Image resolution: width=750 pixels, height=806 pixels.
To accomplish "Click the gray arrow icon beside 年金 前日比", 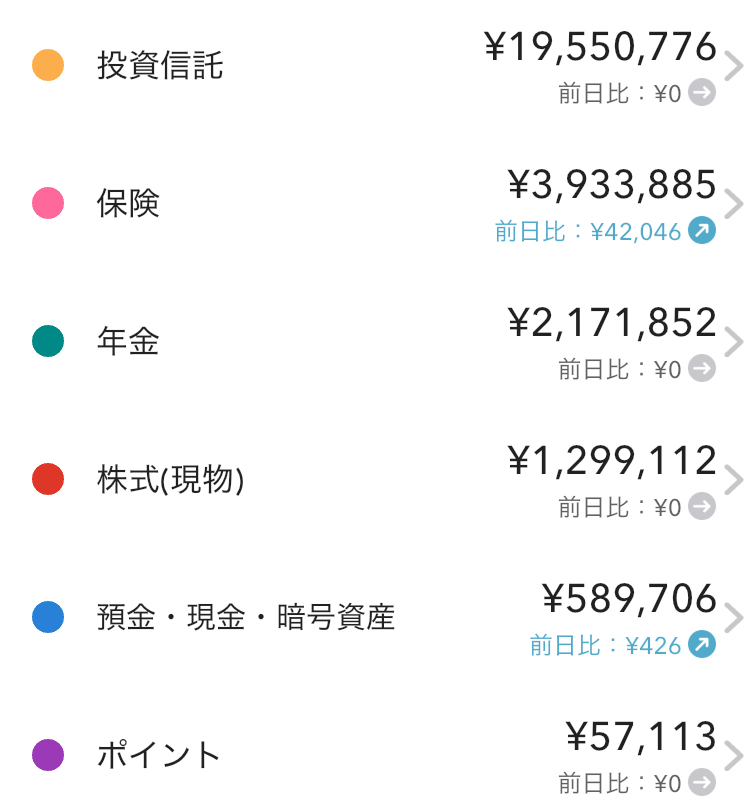I will tap(703, 370).
